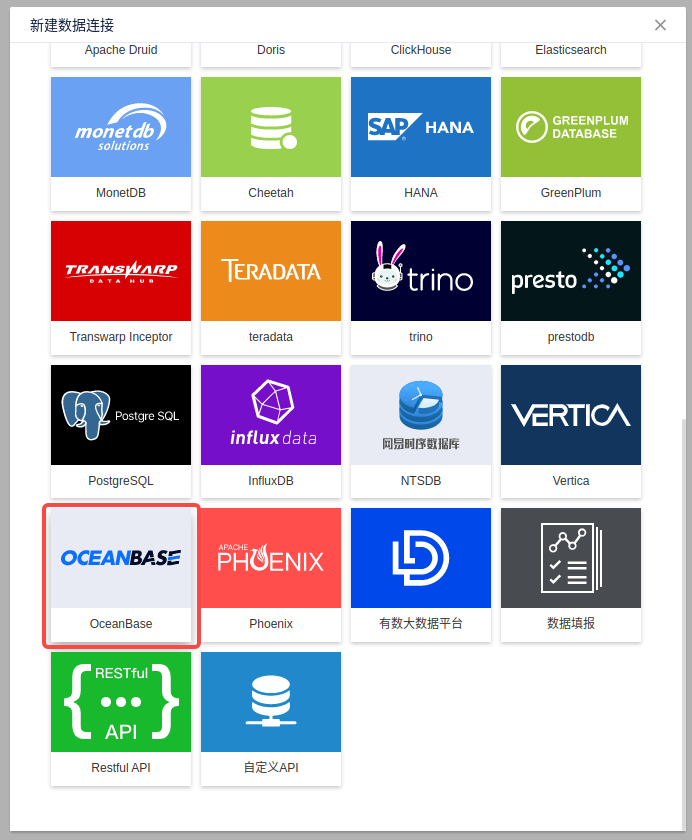Select the MonetDB data source icon
Image resolution: width=692 pixels, height=840 pixels.
(x=121, y=127)
